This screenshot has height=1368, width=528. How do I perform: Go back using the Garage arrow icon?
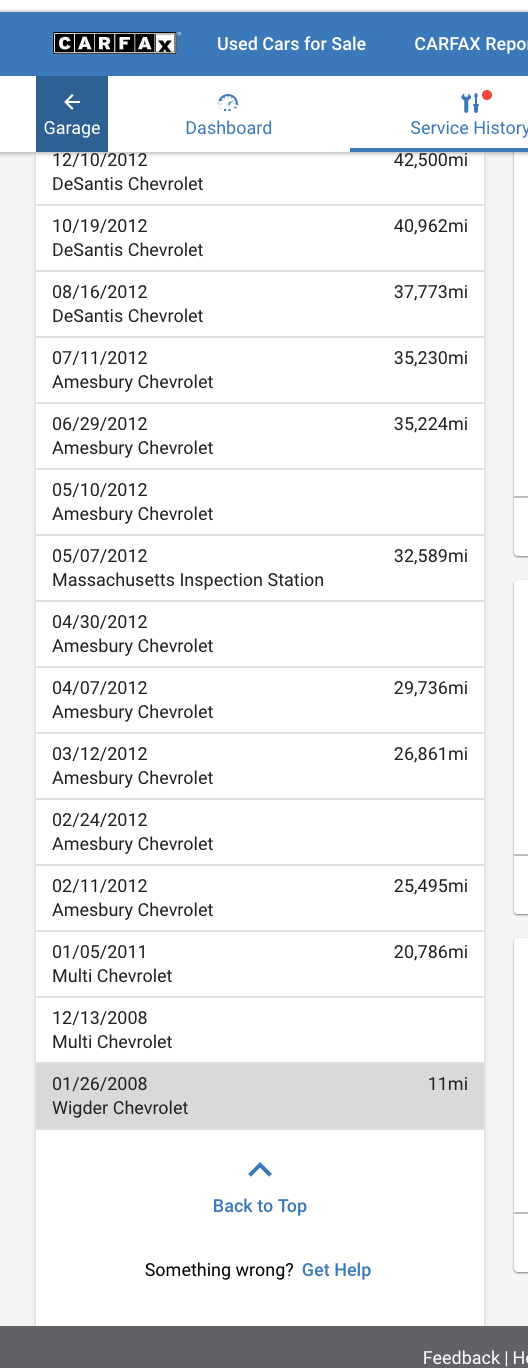[x=72, y=102]
